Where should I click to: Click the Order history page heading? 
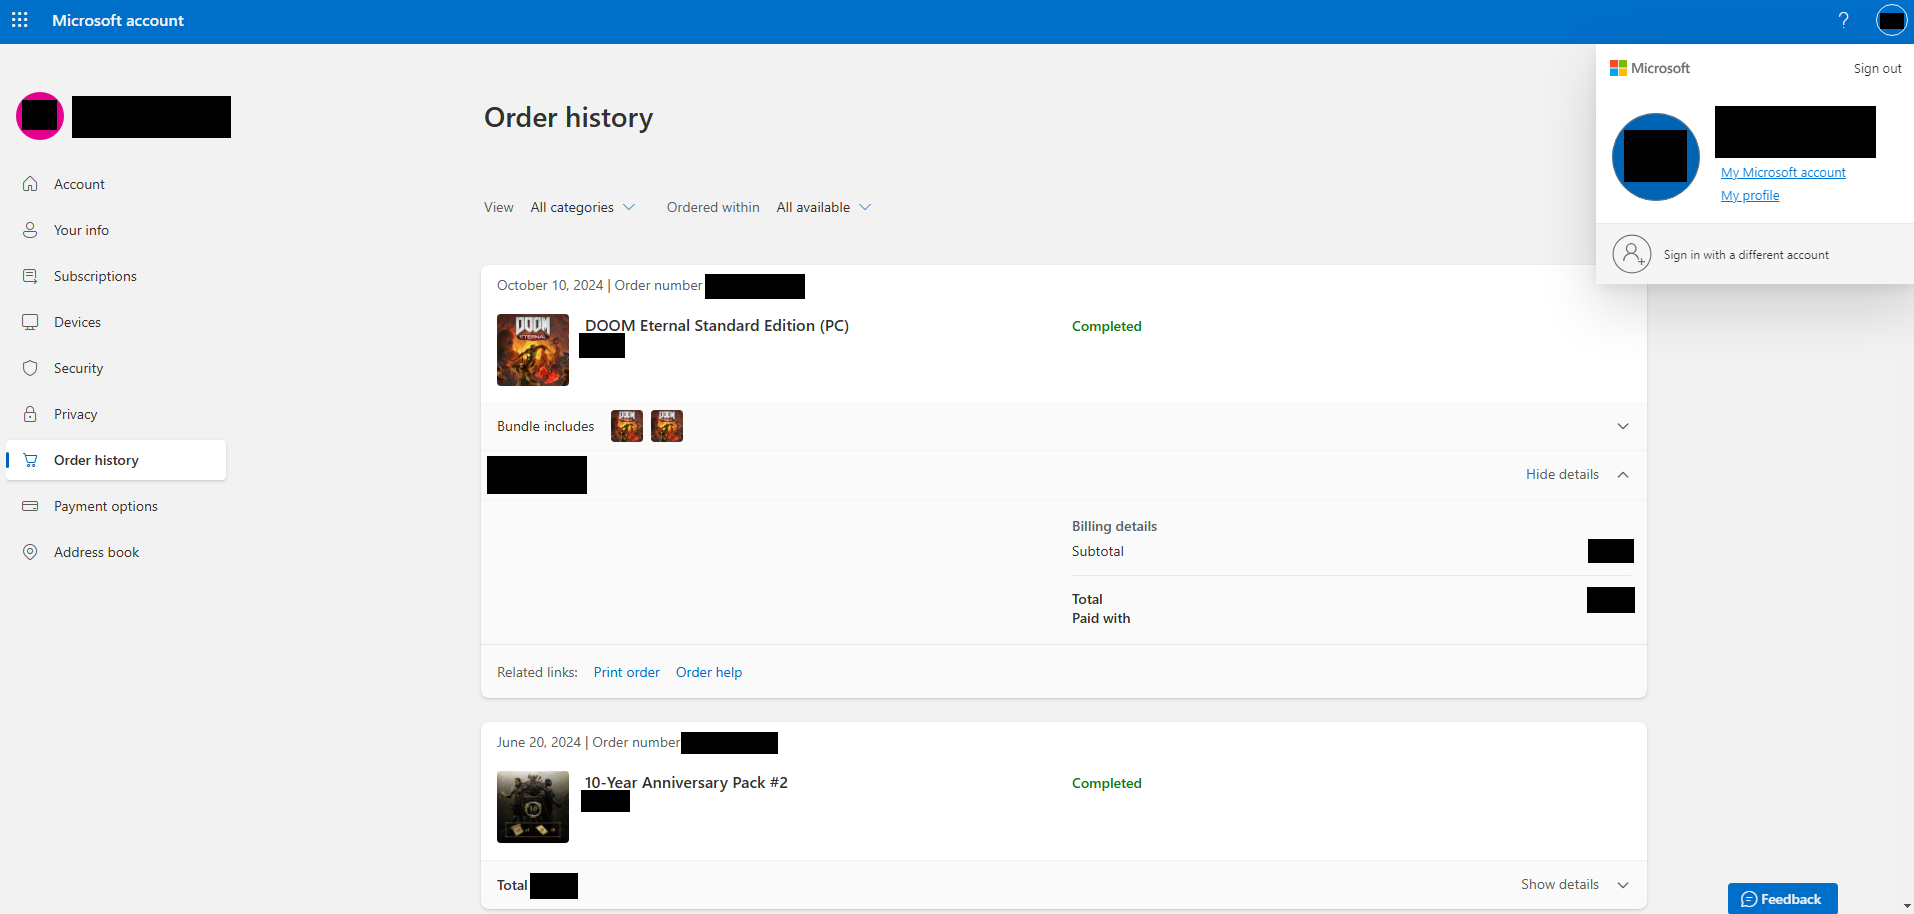coord(568,117)
